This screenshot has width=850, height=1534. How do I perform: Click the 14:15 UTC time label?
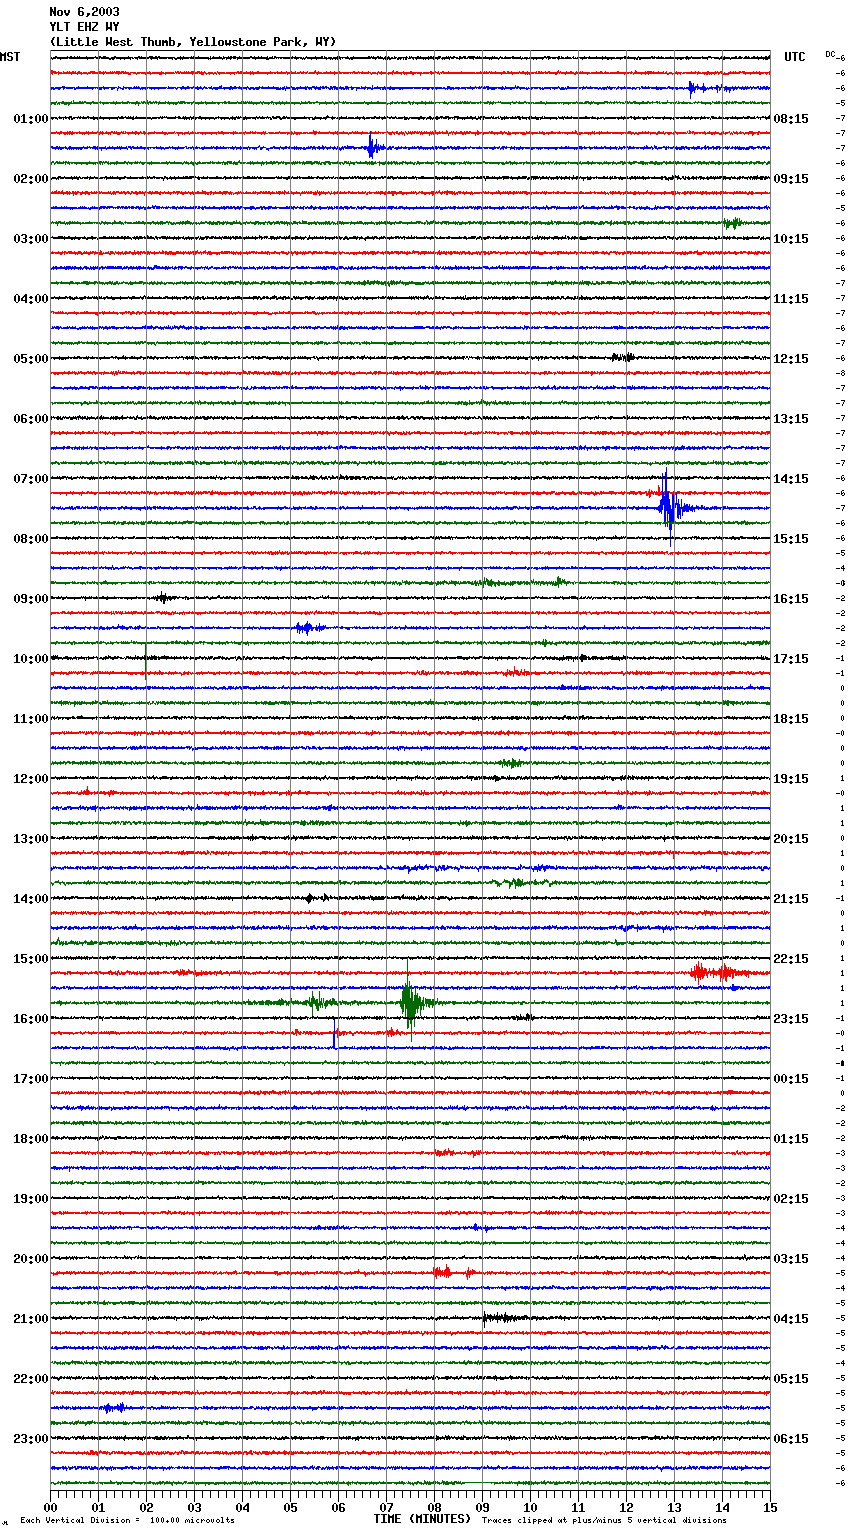[x=791, y=479]
